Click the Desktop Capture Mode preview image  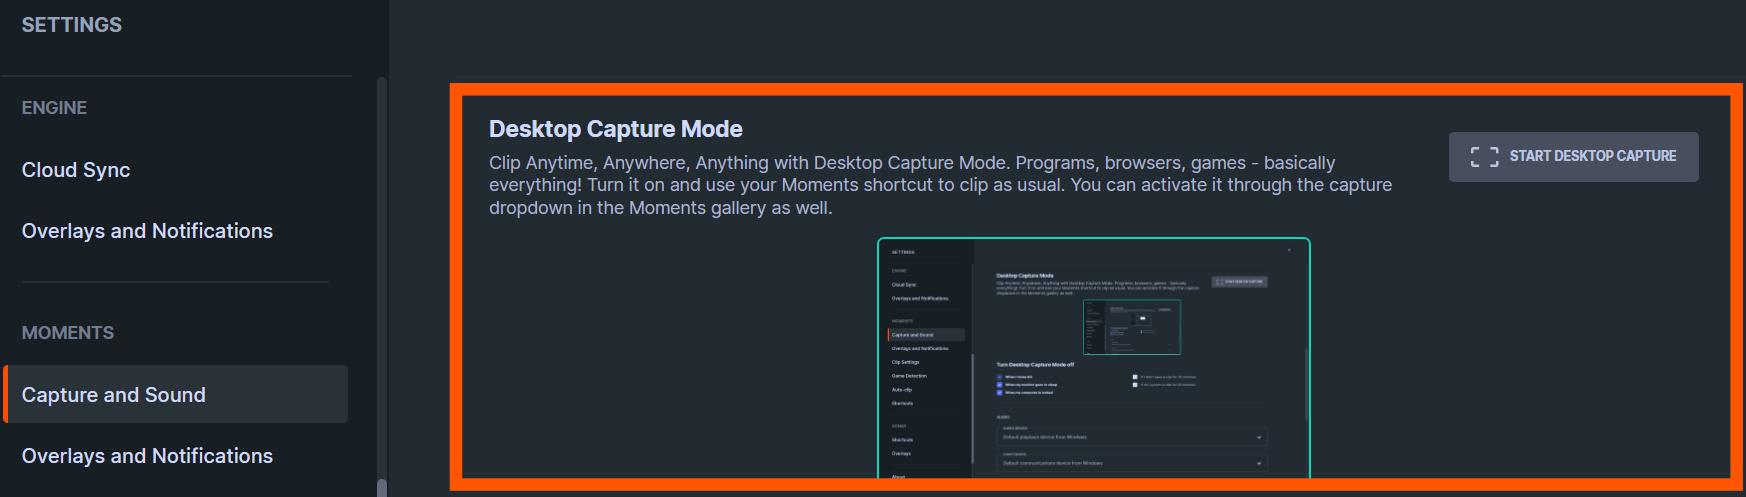tap(1094, 358)
